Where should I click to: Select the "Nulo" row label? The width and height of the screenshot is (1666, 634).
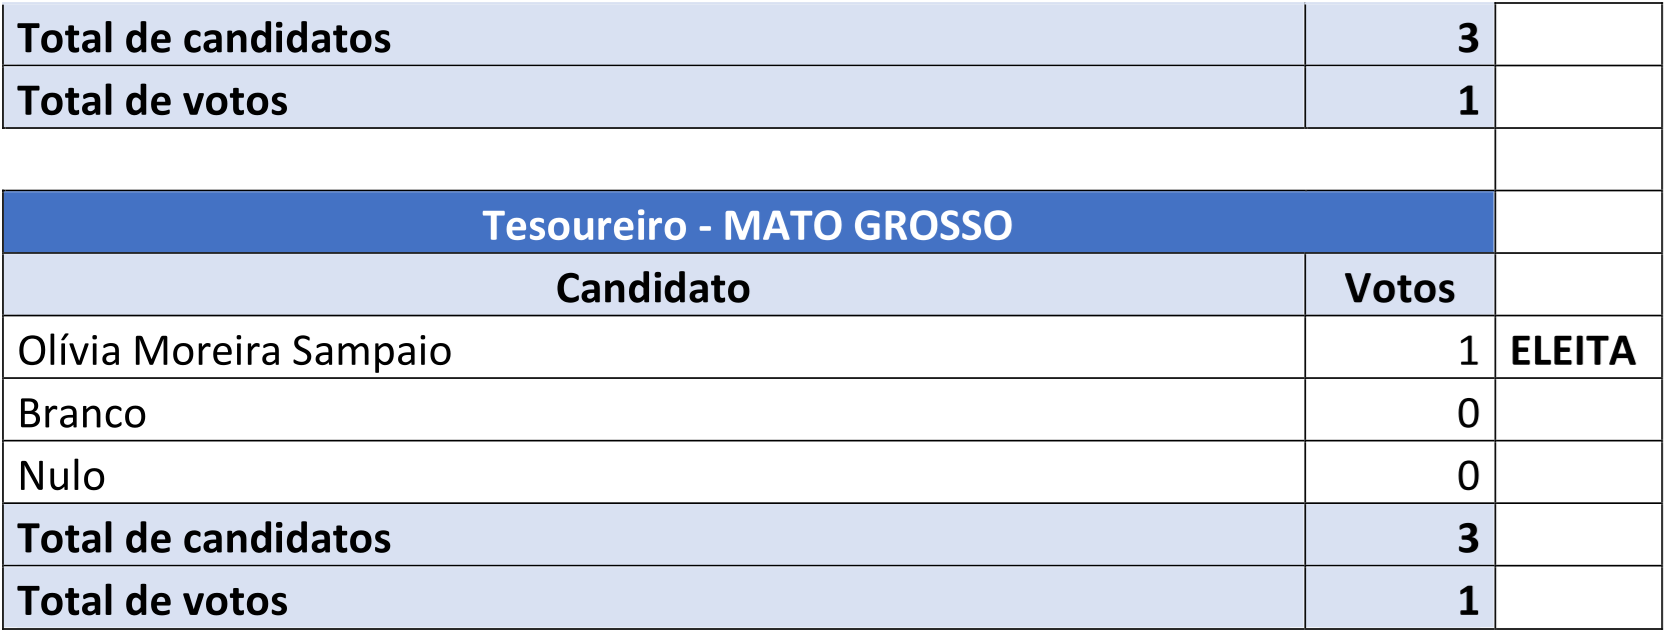[62, 476]
